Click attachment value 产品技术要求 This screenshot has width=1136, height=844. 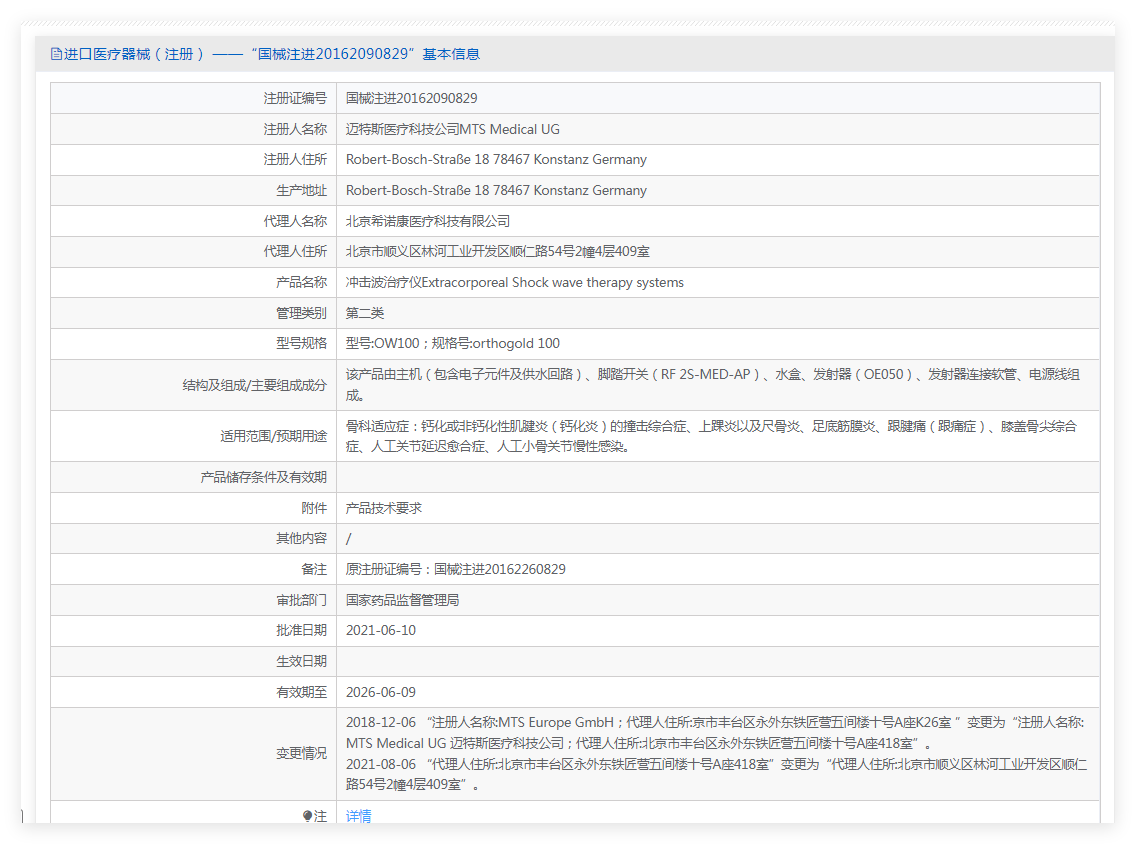click(383, 508)
